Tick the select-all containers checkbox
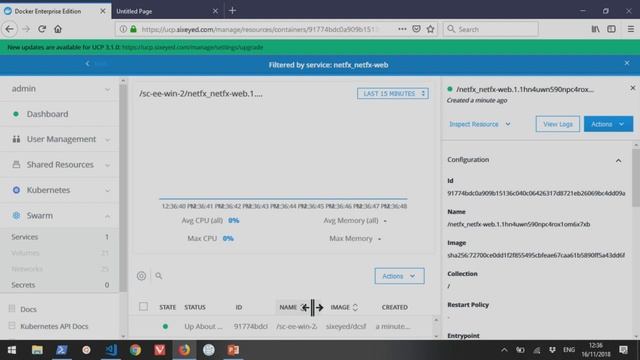640x360 pixels. pos(143,307)
